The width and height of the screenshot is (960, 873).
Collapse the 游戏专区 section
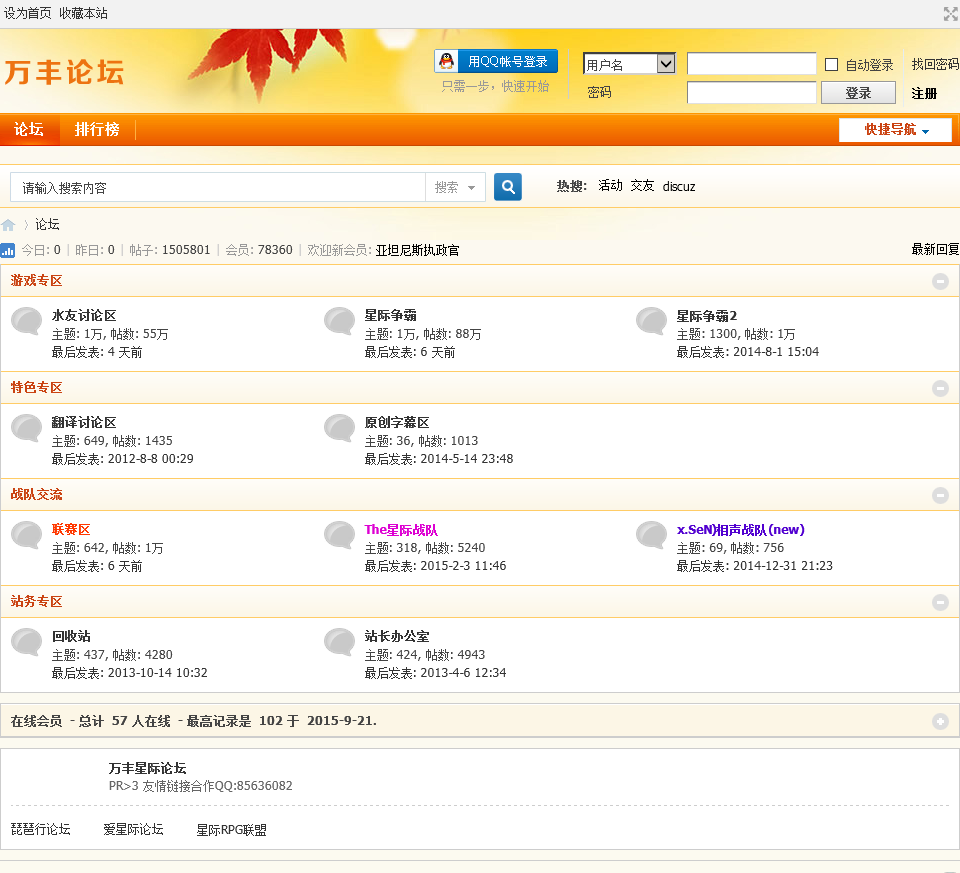pyautogui.click(x=940, y=281)
